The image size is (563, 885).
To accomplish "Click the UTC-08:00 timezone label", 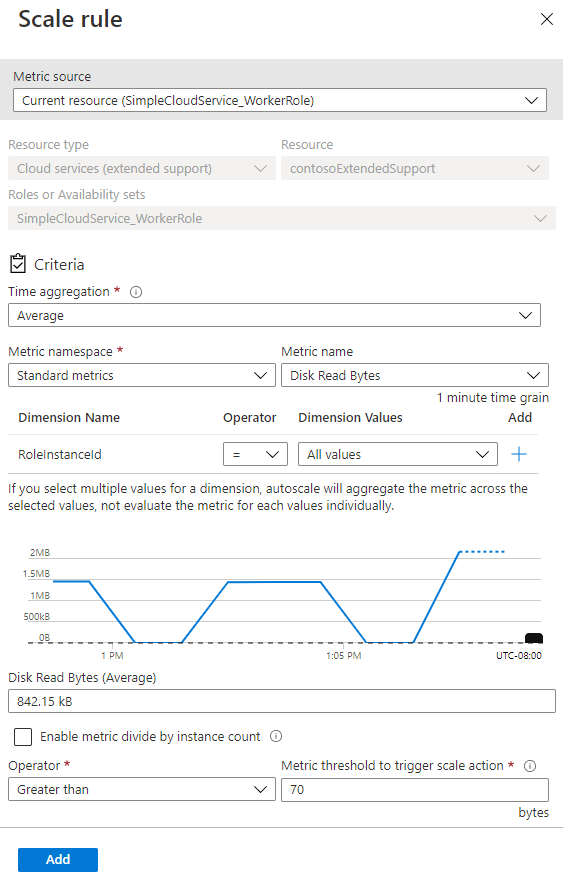I will 519,656.
